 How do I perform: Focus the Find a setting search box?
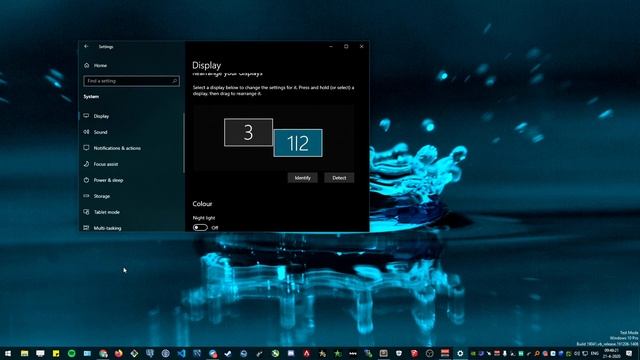131,81
